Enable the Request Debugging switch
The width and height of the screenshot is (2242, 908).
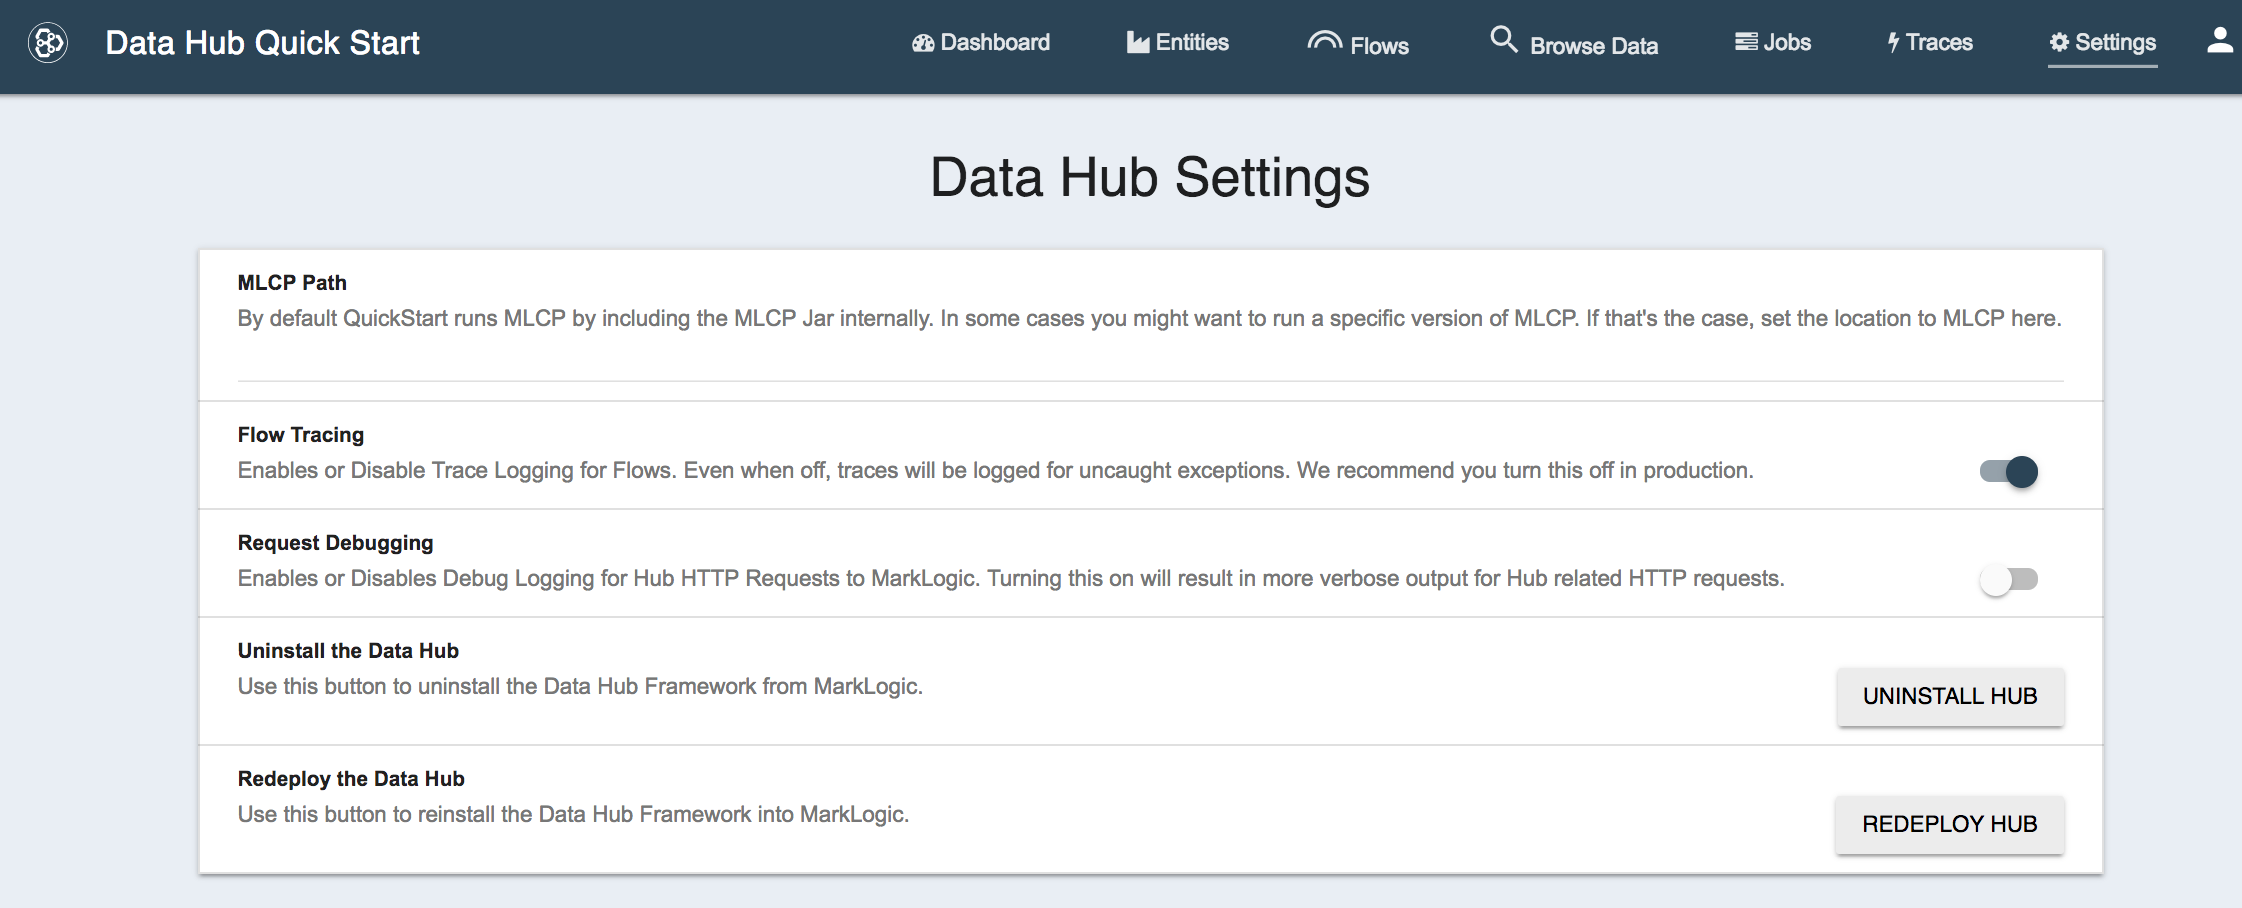coord(2009,579)
